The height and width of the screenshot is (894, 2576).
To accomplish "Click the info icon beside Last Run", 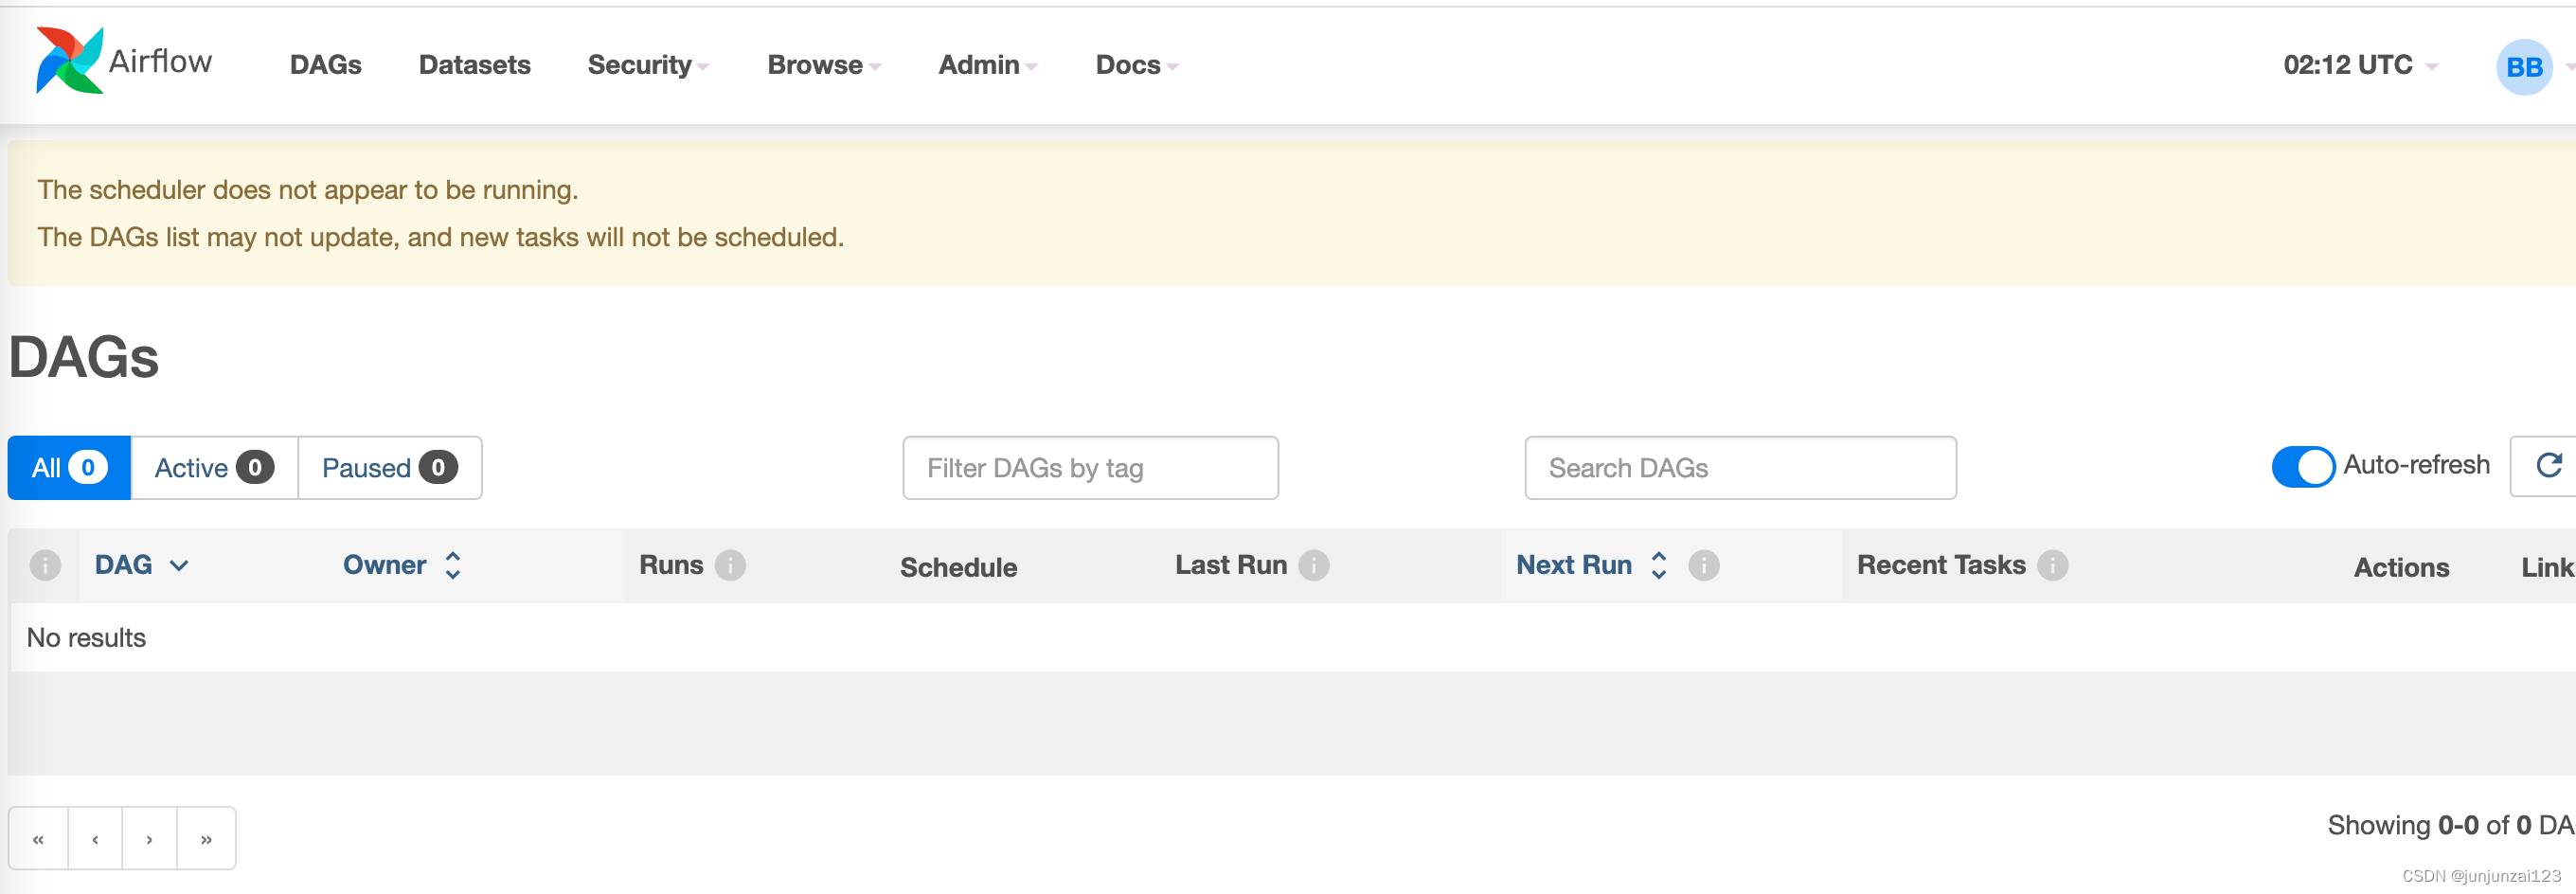I will click(x=1313, y=566).
